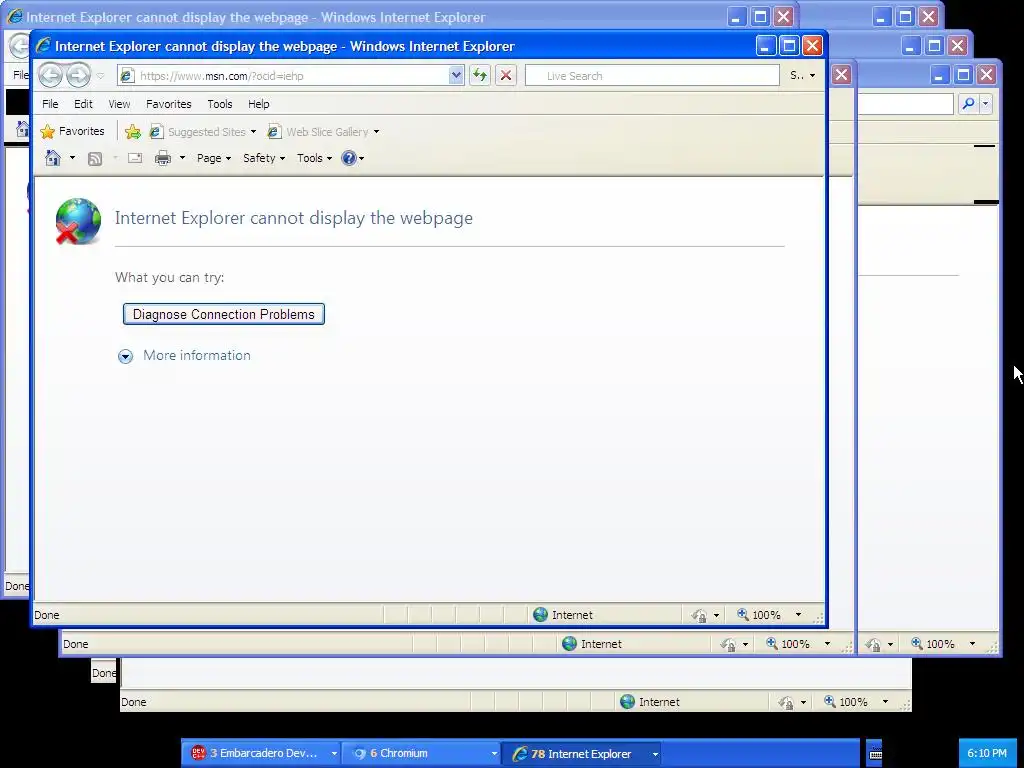
Task: Open the Edit menu
Action: (x=83, y=104)
